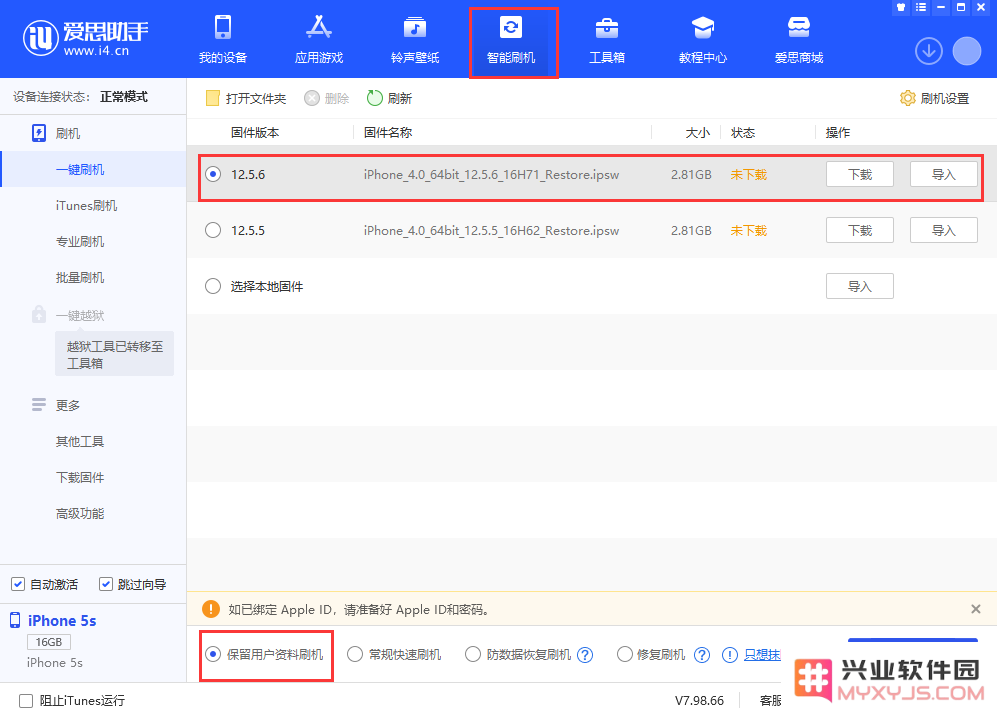Open the 我的设备 device tab
The width and height of the screenshot is (997, 717).
click(x=223, y=40)
